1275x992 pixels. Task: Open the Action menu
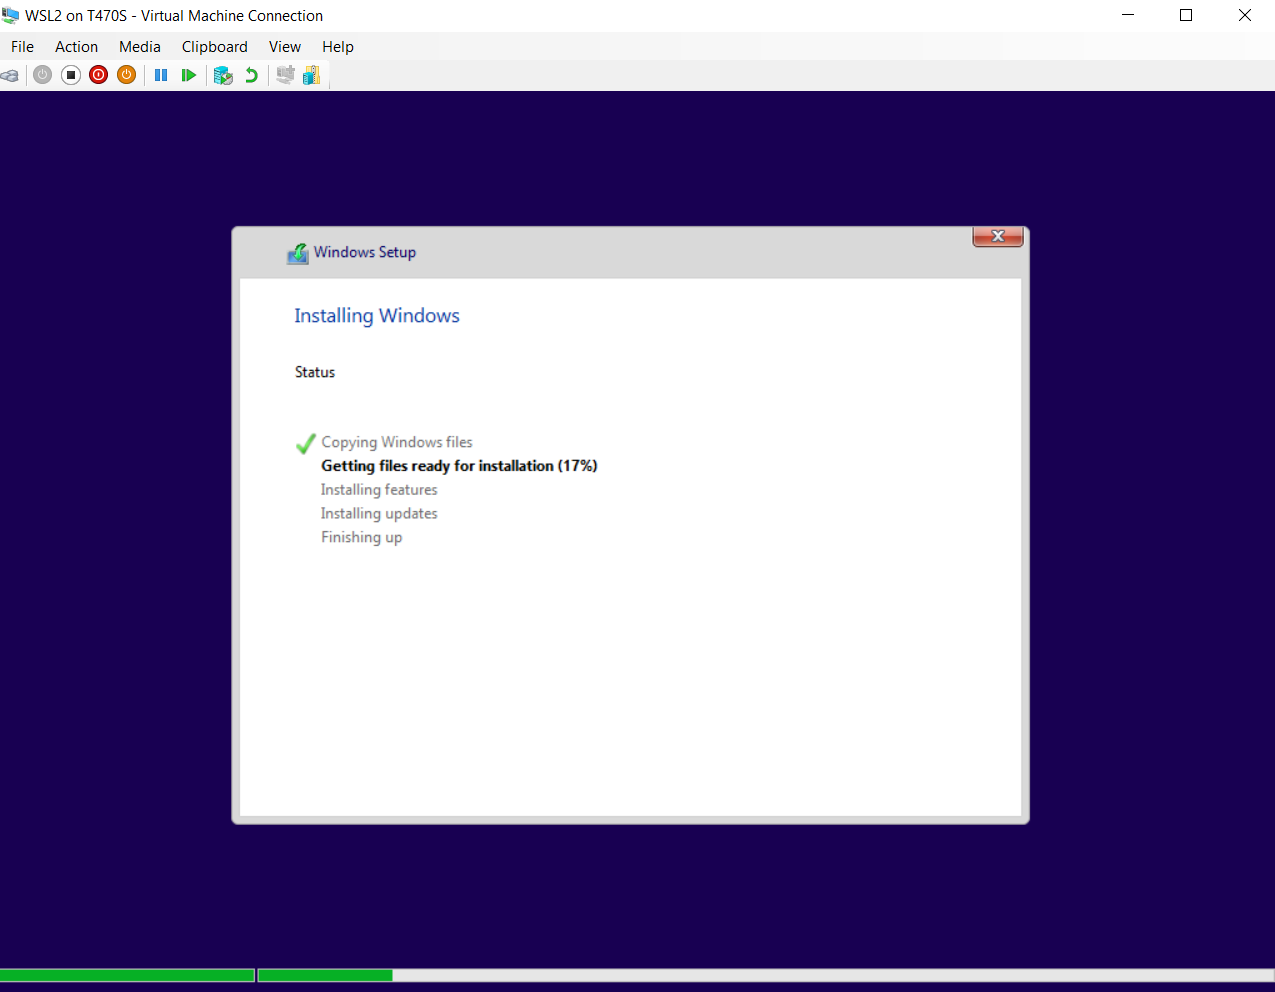click(x=76, y=46)
